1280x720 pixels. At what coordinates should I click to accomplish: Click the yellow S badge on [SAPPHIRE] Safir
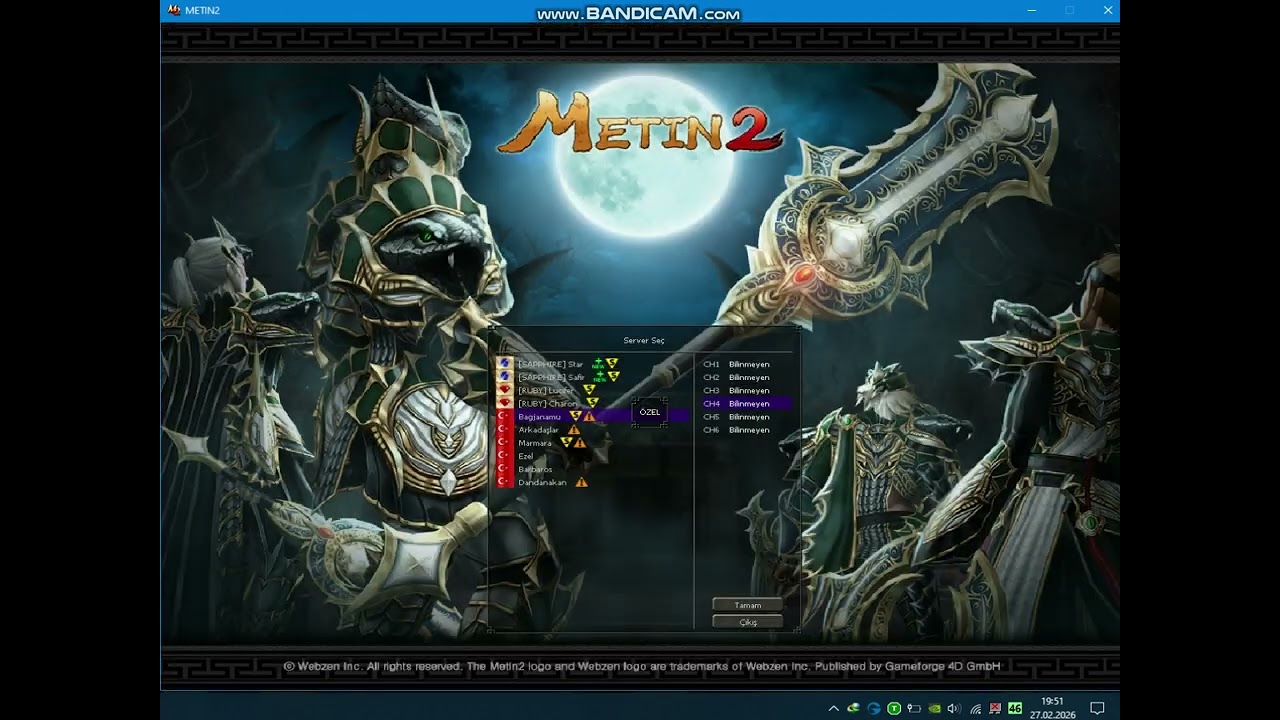click(614, 377)
